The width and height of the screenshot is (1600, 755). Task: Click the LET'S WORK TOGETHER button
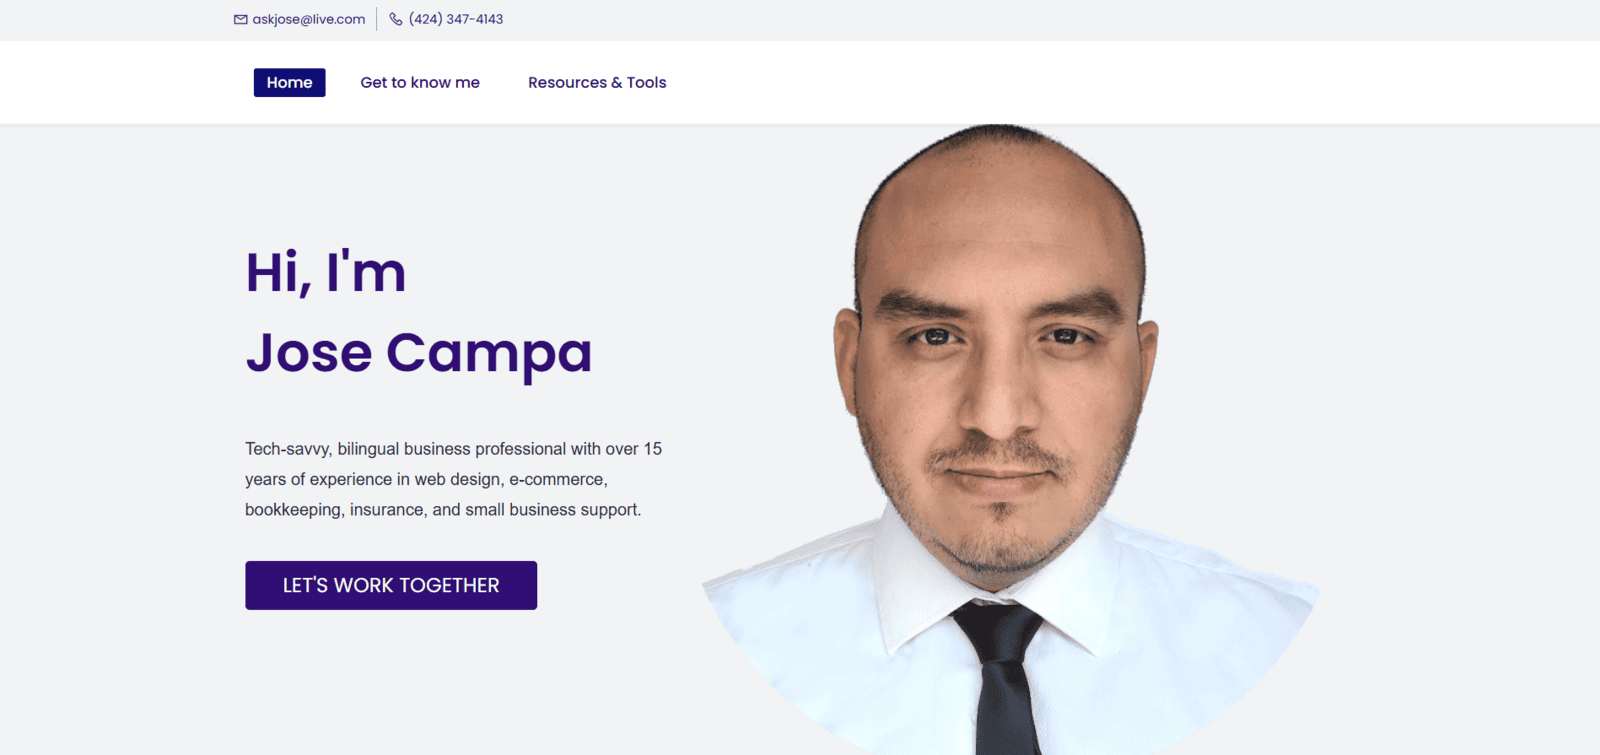click(x=391, y=585)
